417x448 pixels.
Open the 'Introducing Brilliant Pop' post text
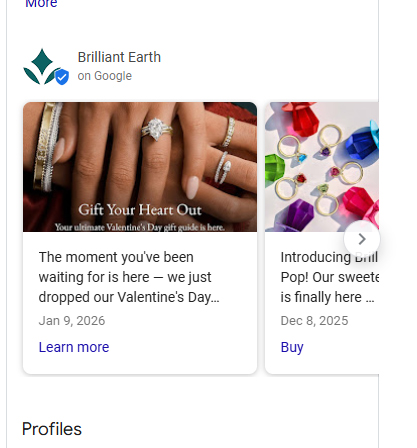click(x=329, y=277)
